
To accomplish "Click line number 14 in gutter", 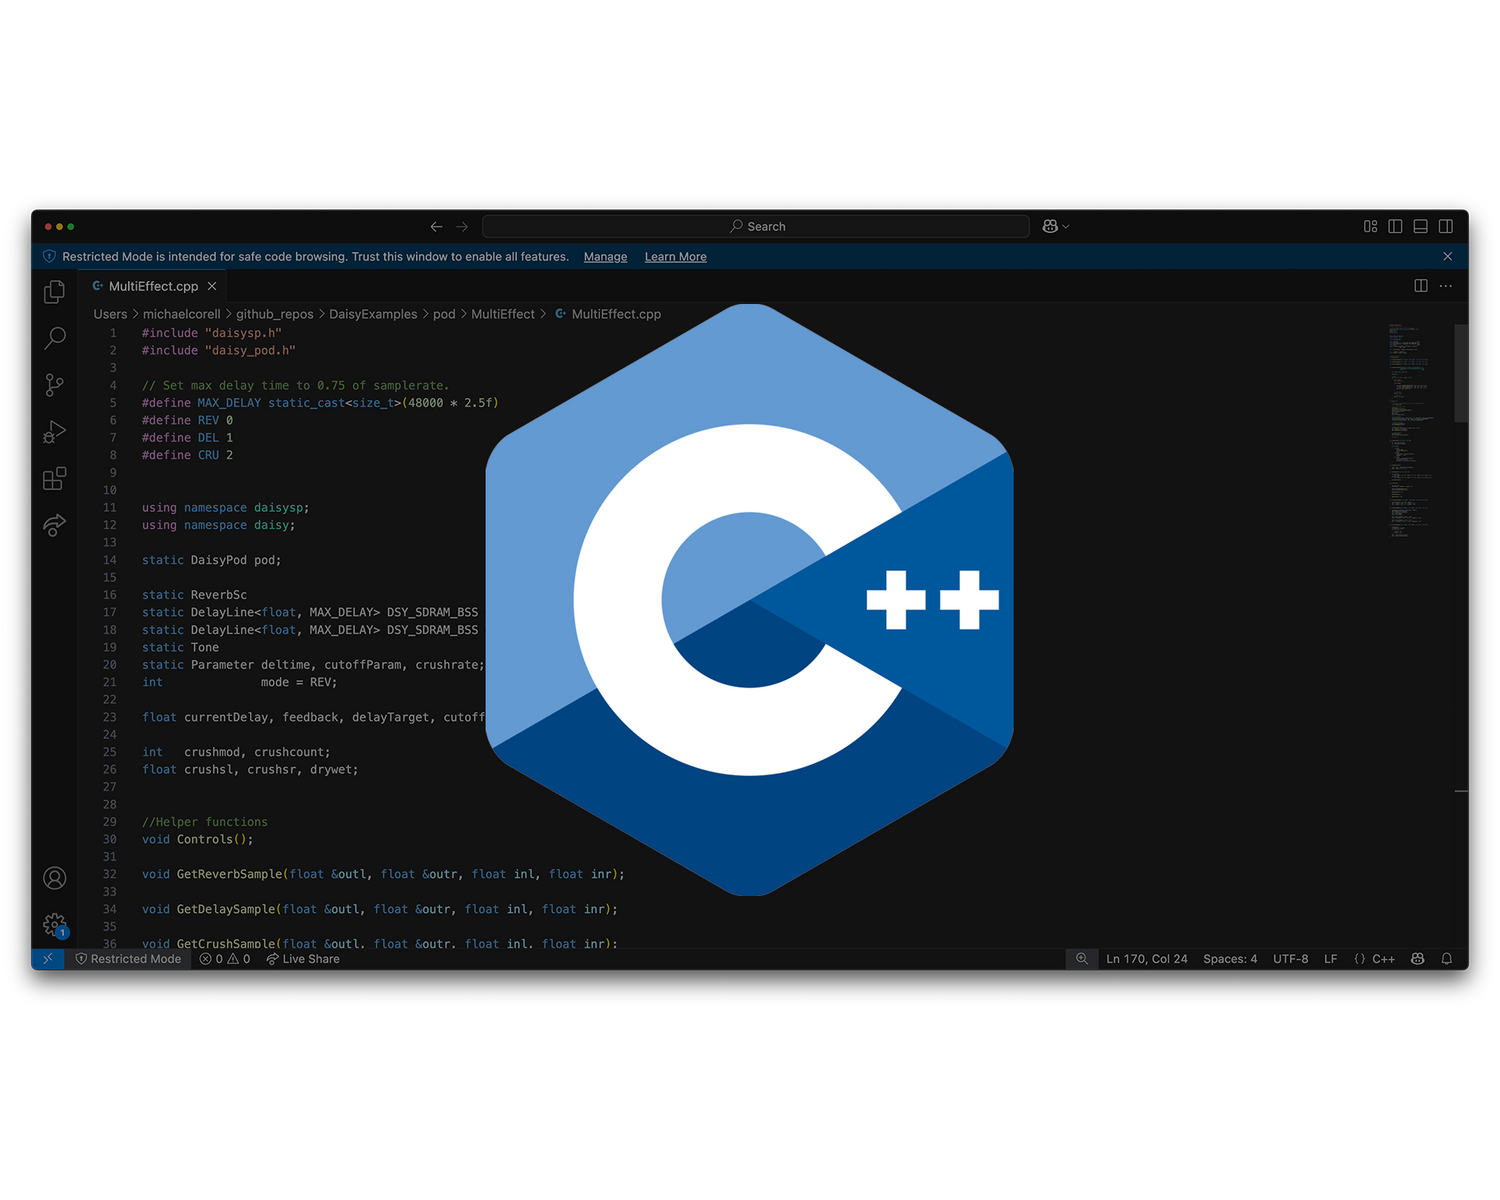I will tap(110, 560).
